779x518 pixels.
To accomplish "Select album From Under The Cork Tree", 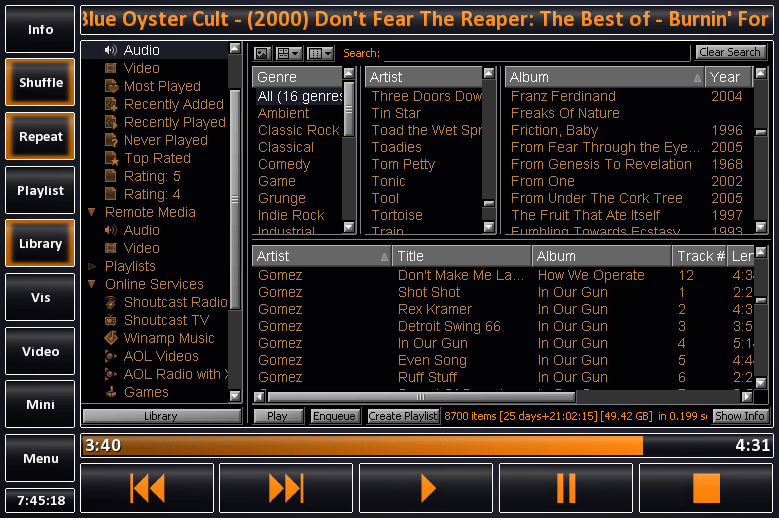I will point(597,198).
